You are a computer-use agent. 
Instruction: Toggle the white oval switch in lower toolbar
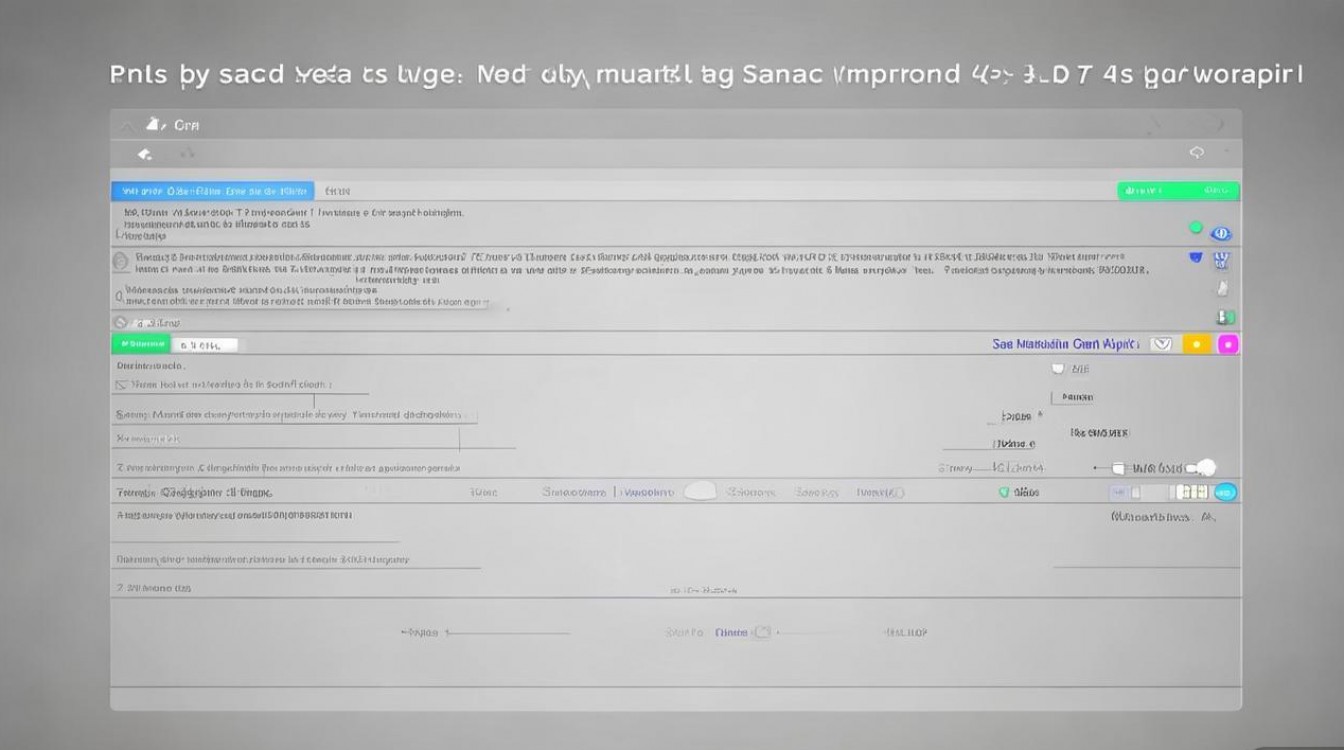click(700, 491)
